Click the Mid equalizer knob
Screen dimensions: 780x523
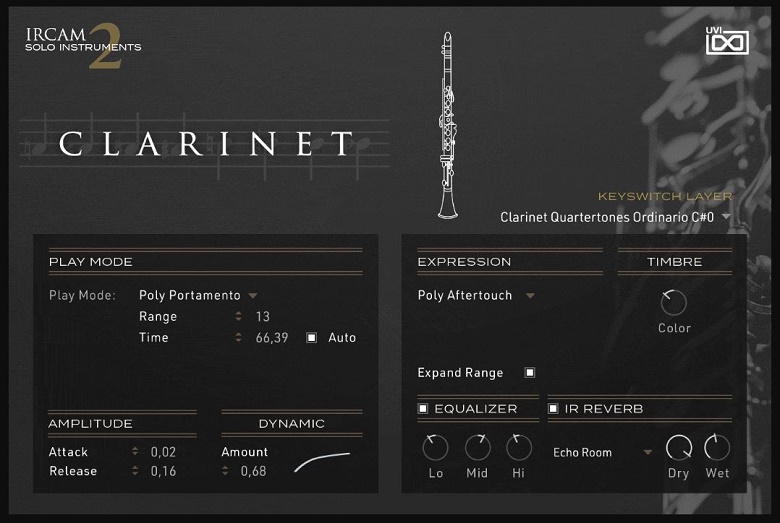(478, 447)
